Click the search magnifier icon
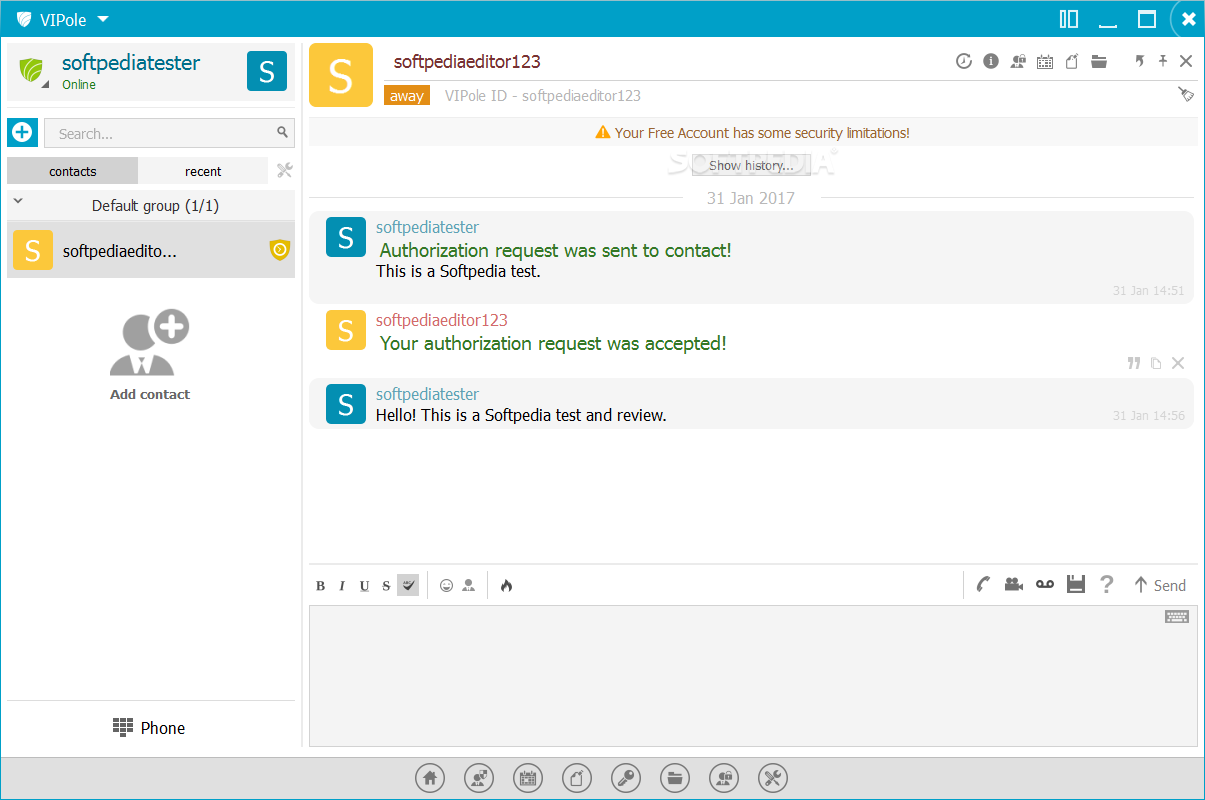The width and height of the screenshot is (1205, 800). tap(283, 132)
